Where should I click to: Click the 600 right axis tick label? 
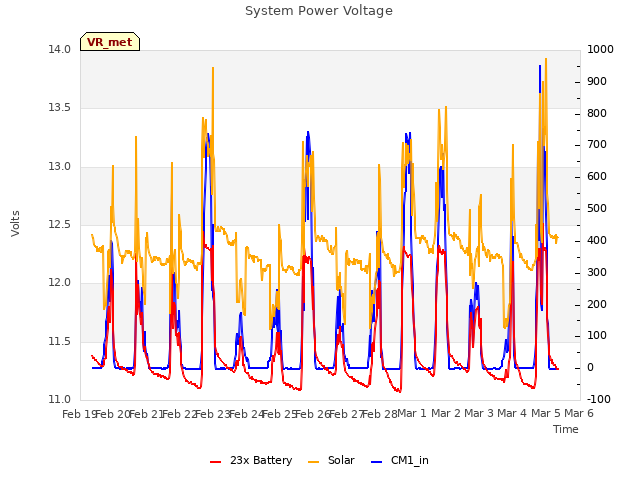[597, 176]
